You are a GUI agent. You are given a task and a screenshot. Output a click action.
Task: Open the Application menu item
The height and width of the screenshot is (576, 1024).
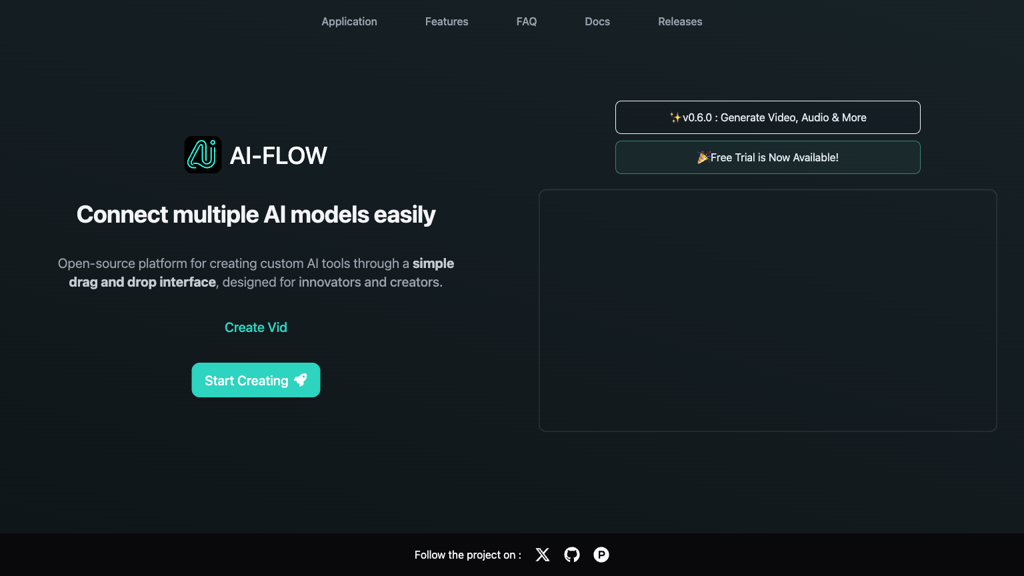[x=349, y=21]
